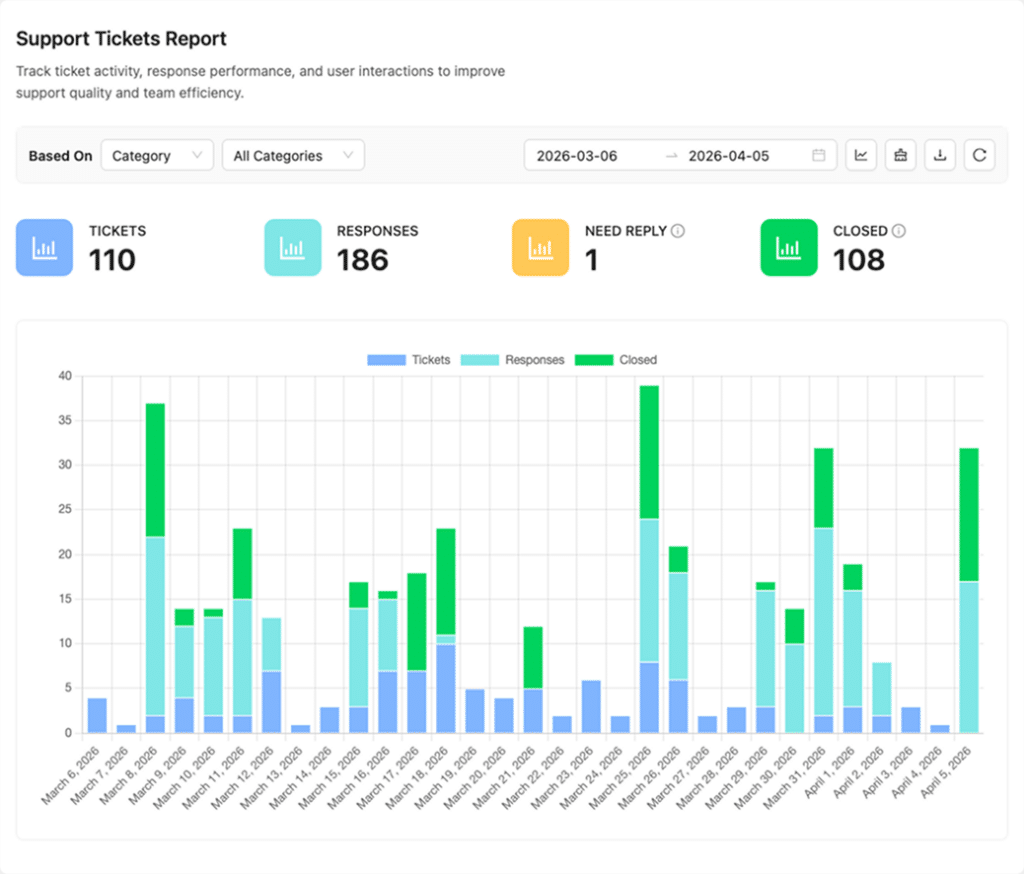Click the end date 2026-04-05 field
The image size is (1024, 874).
(x=729, y=155)
